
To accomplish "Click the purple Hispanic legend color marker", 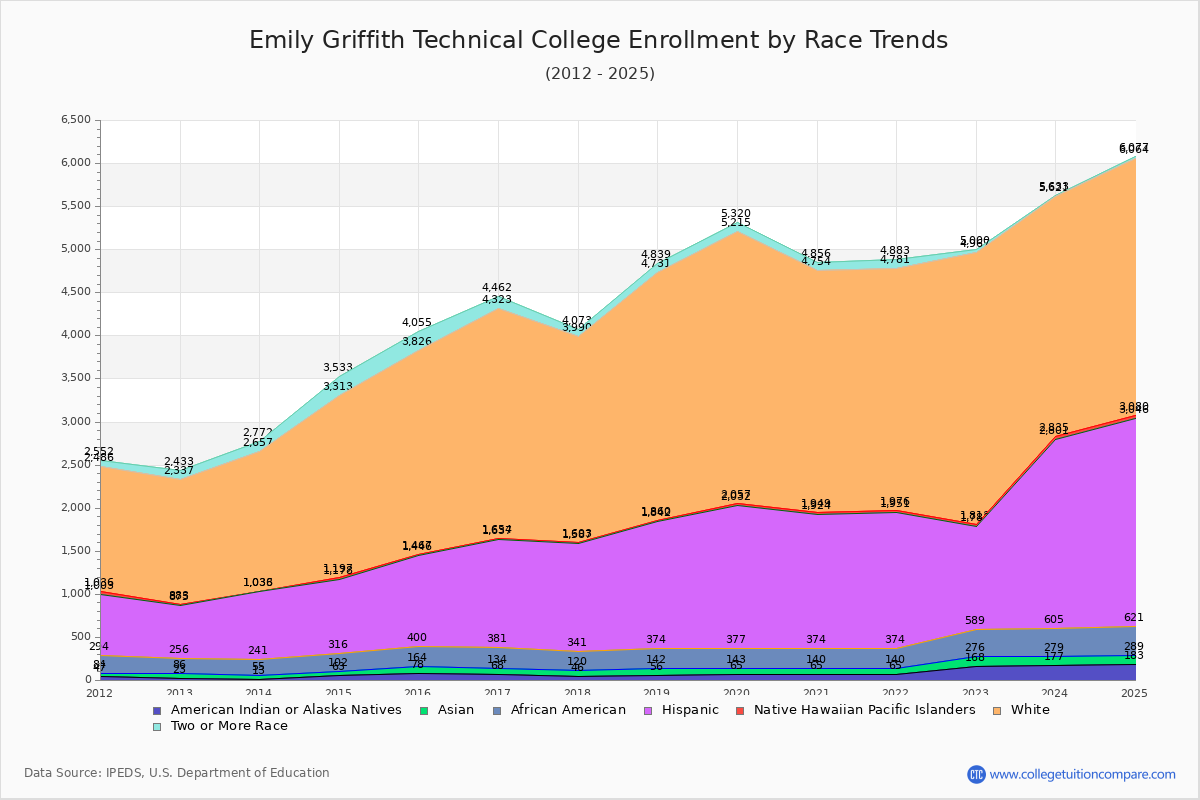I will (x=647, y=710).
